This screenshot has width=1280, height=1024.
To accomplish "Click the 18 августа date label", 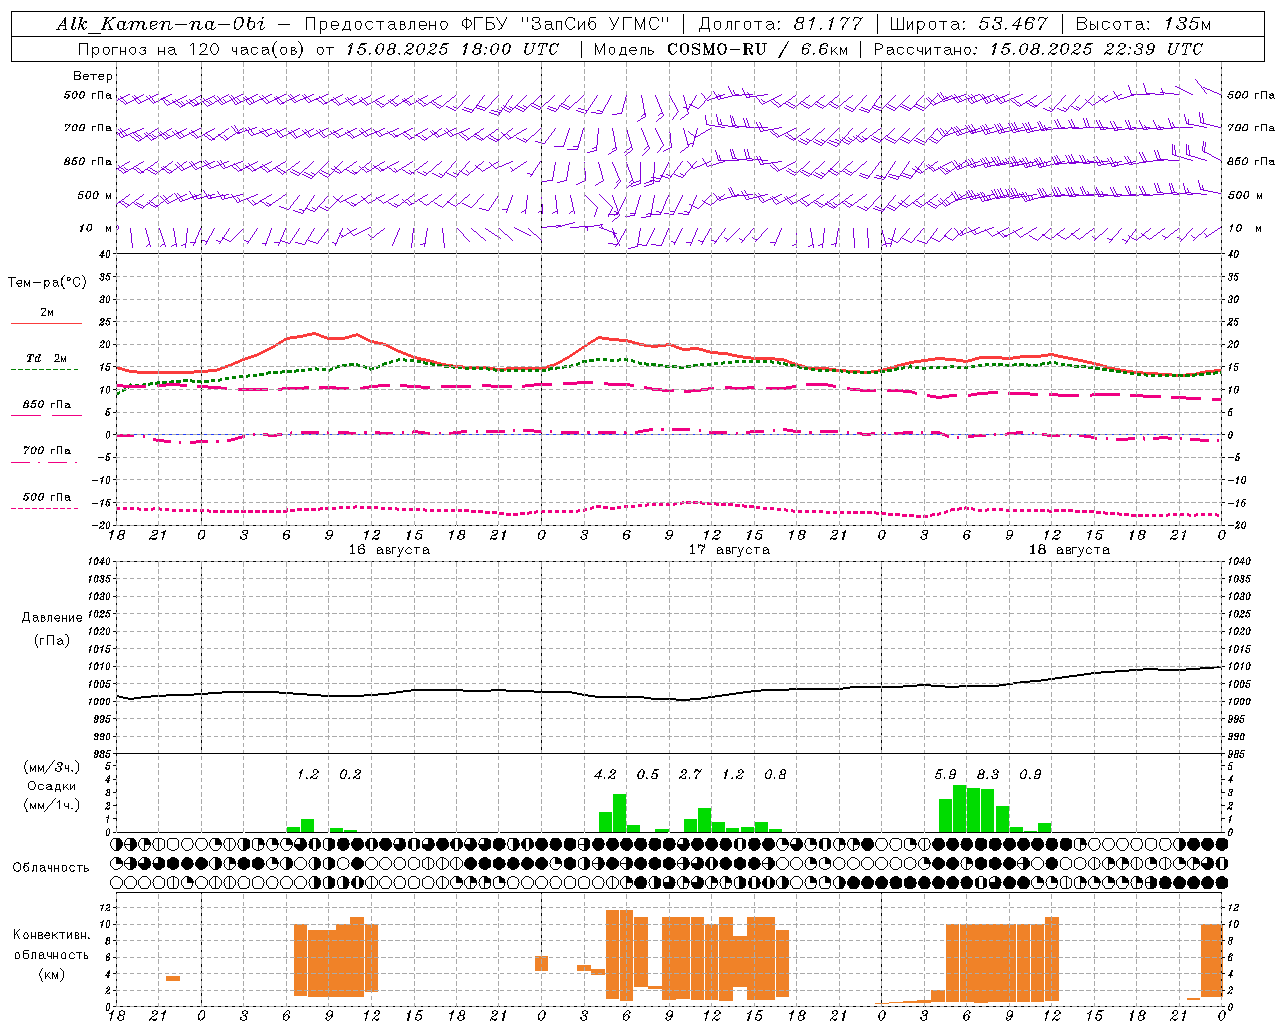I will 1069,550.
